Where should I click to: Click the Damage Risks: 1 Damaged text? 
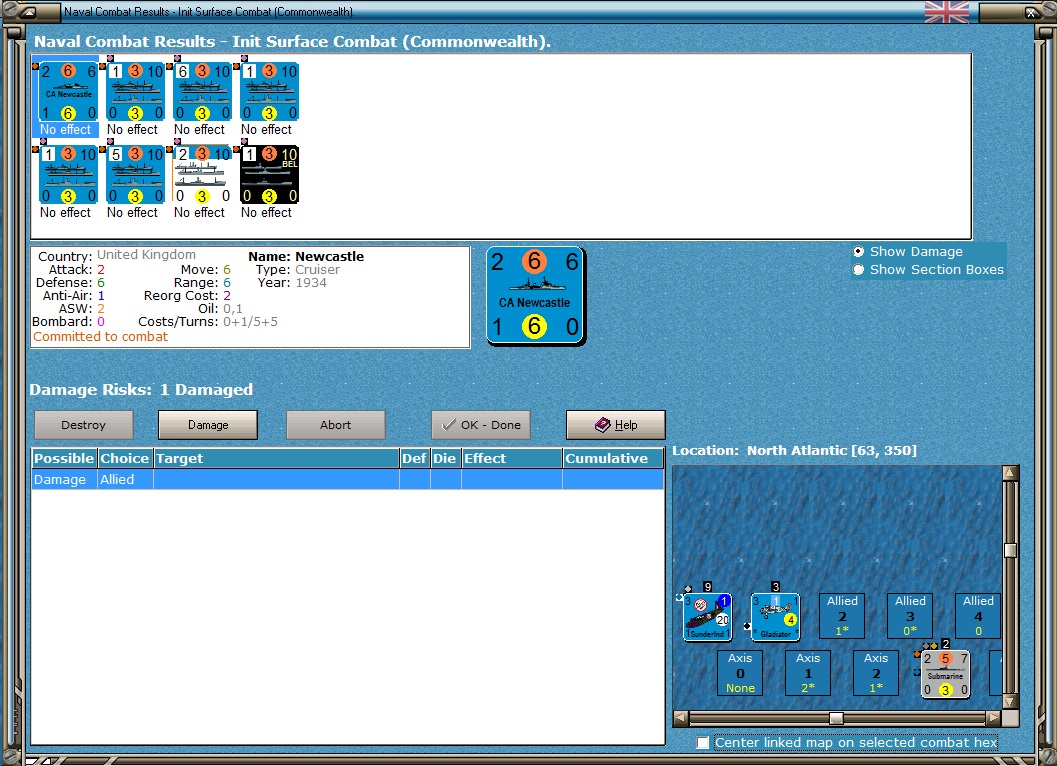coord(141,390)
